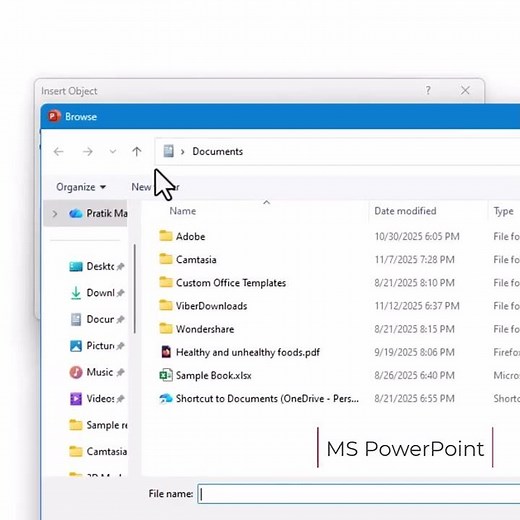
Task: Select the Adobe folder icon
Action: [x=166, y=236]
